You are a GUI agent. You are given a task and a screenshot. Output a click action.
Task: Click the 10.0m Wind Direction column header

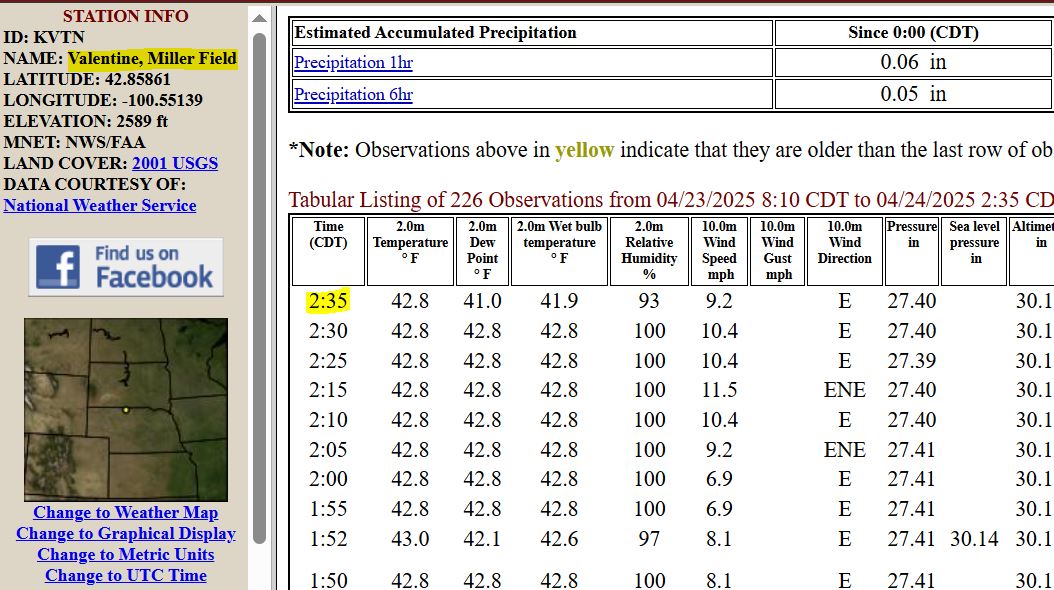coord(845,251)
